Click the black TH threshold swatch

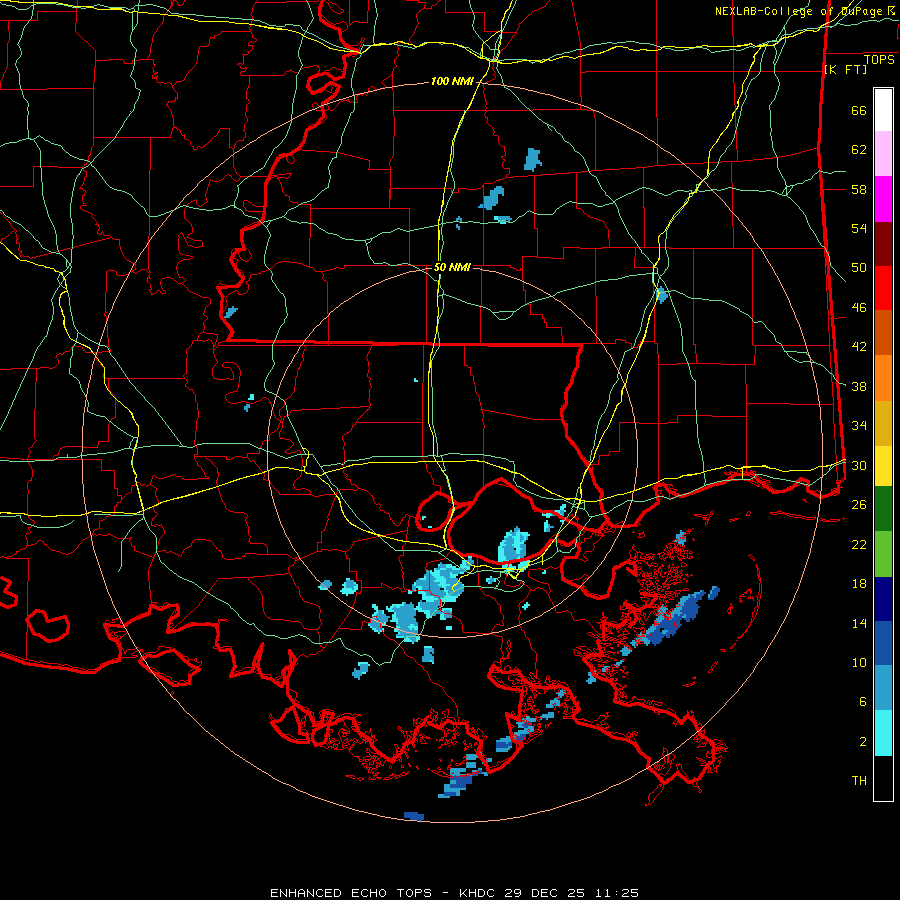tap(883, 778)
